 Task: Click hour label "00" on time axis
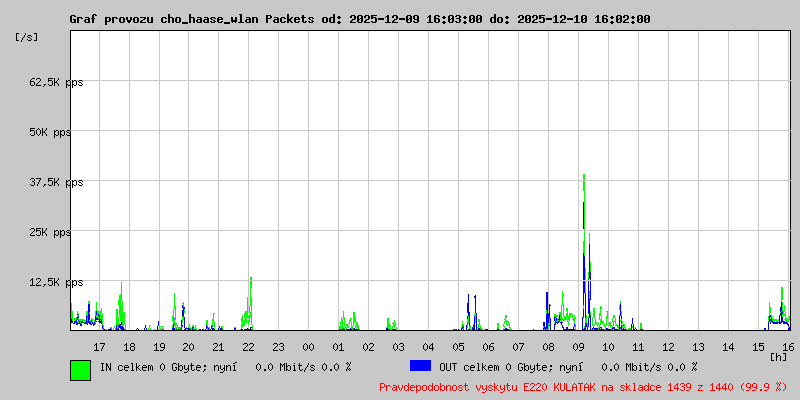308,347
